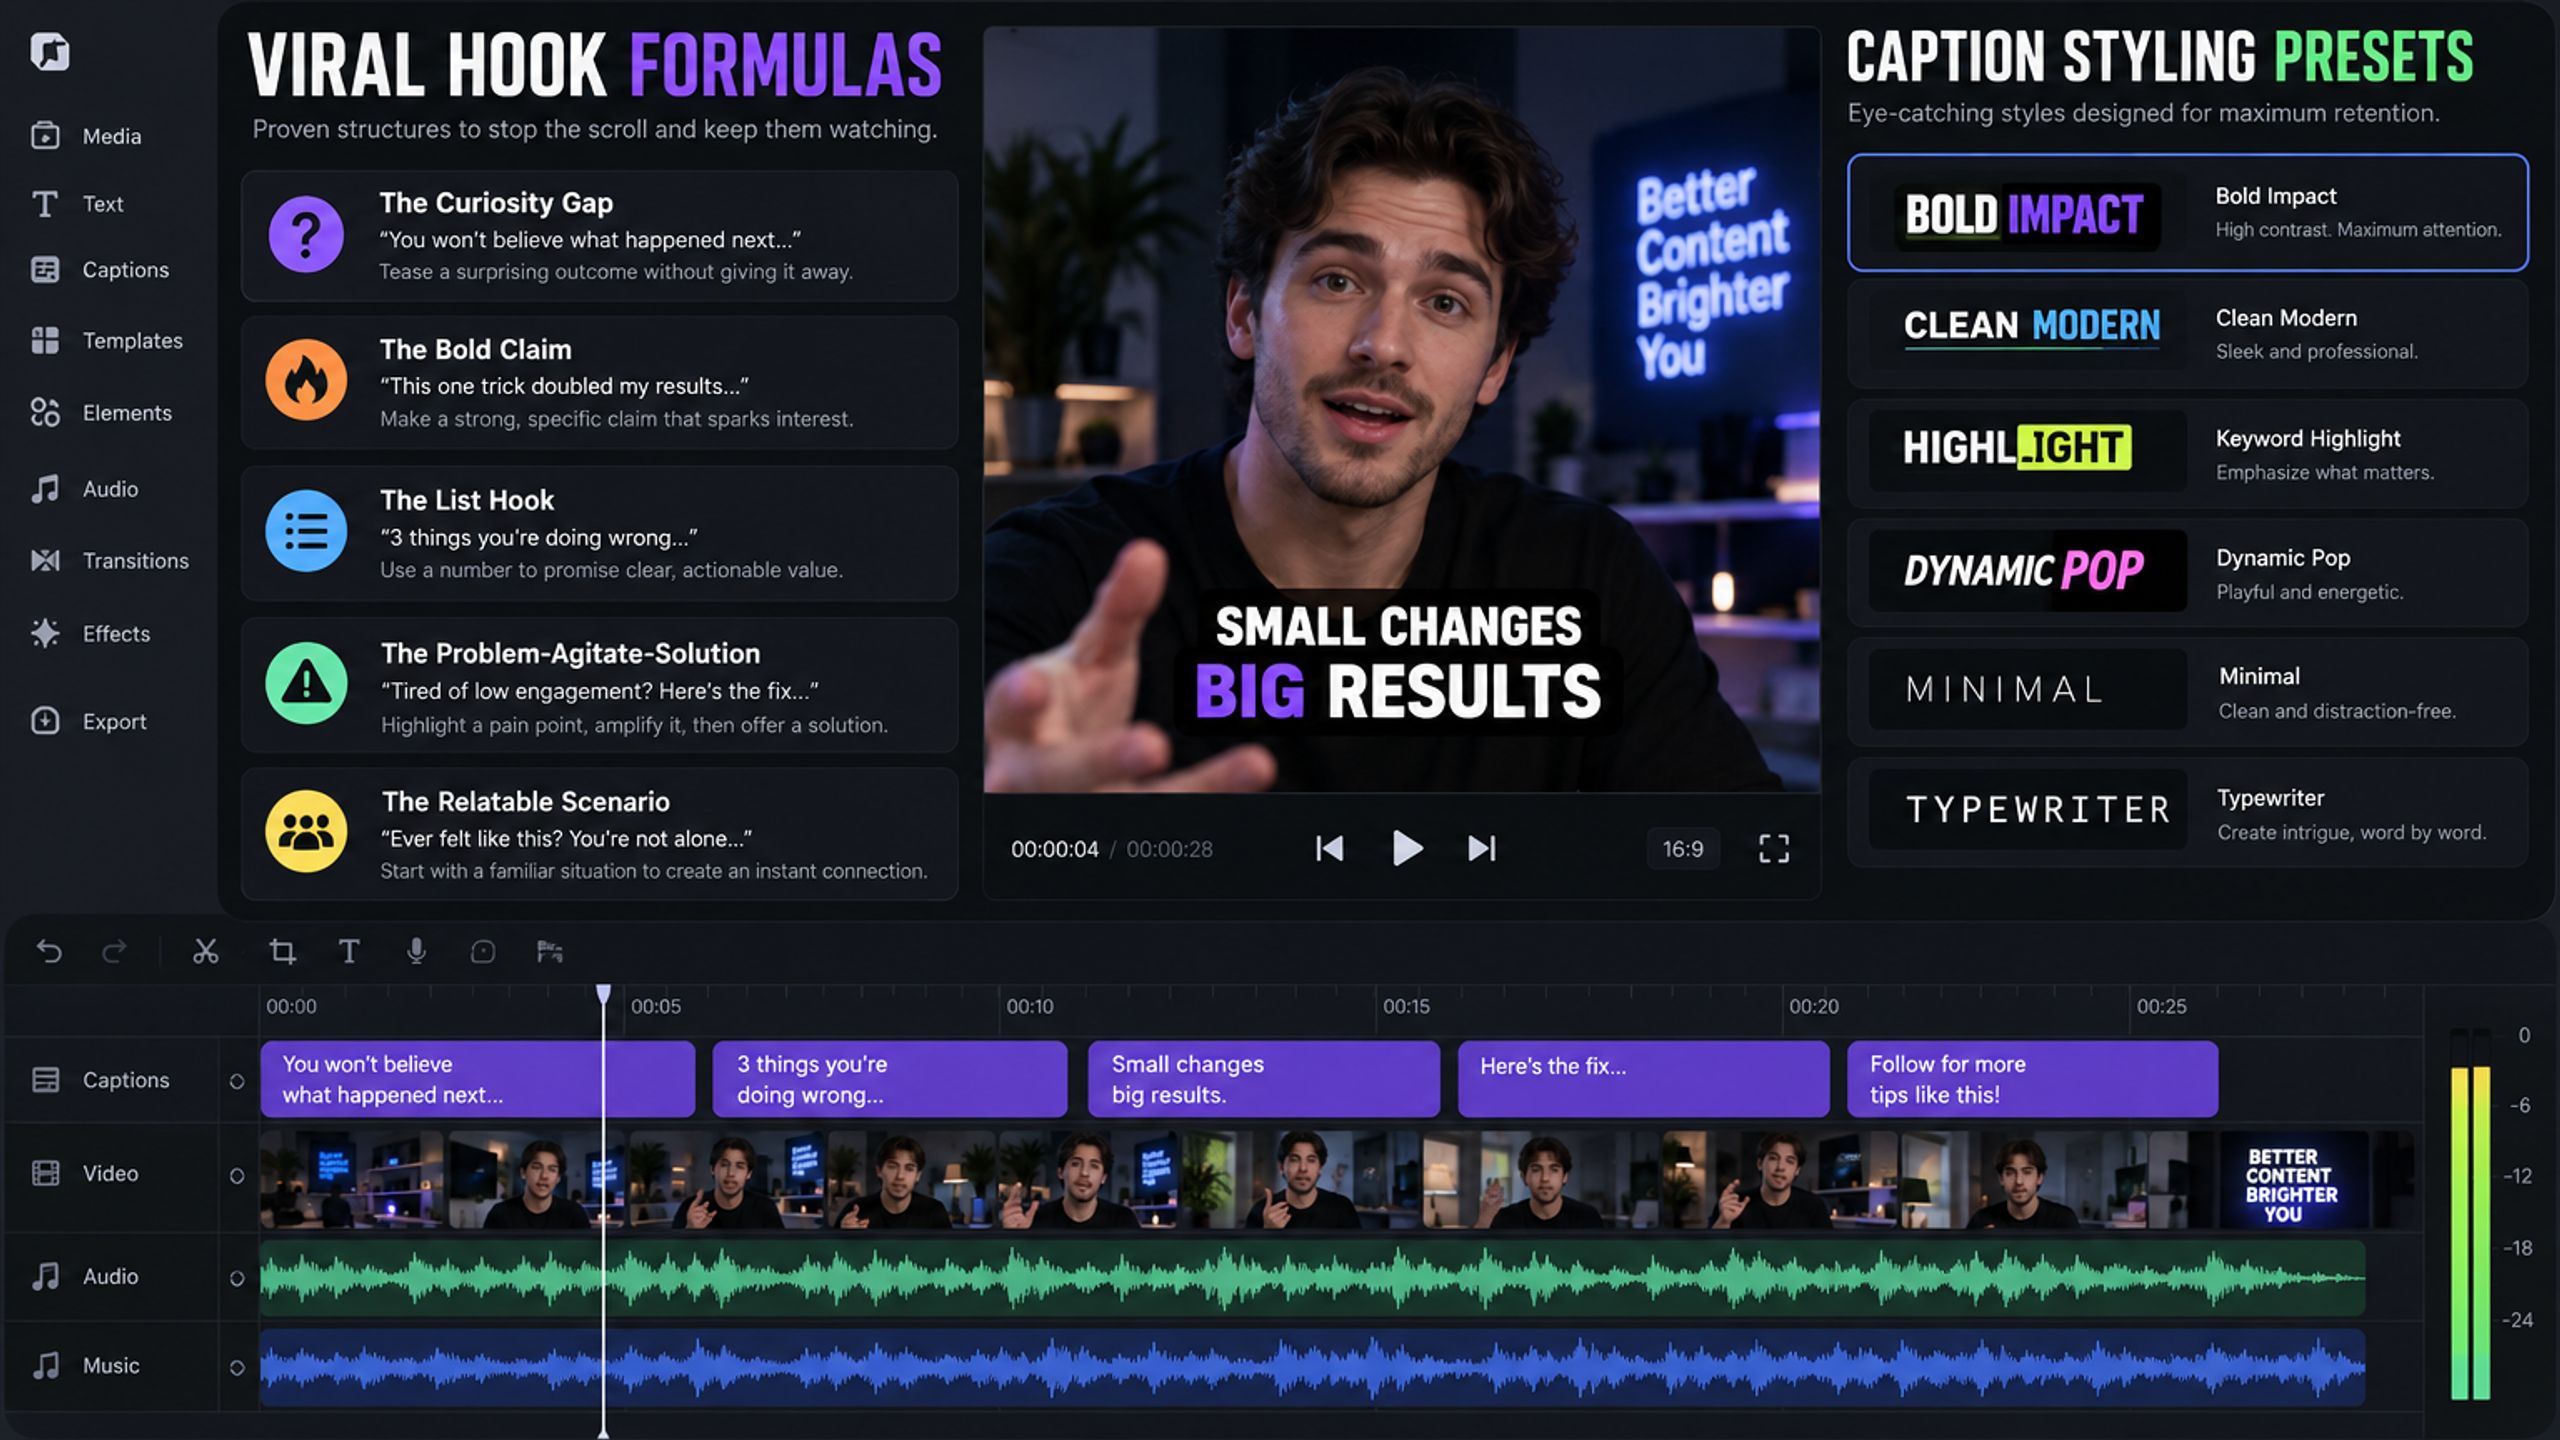Select The Bold Claim hook formula
This screenshot has width=2560, height=1440.
(600, 383)
